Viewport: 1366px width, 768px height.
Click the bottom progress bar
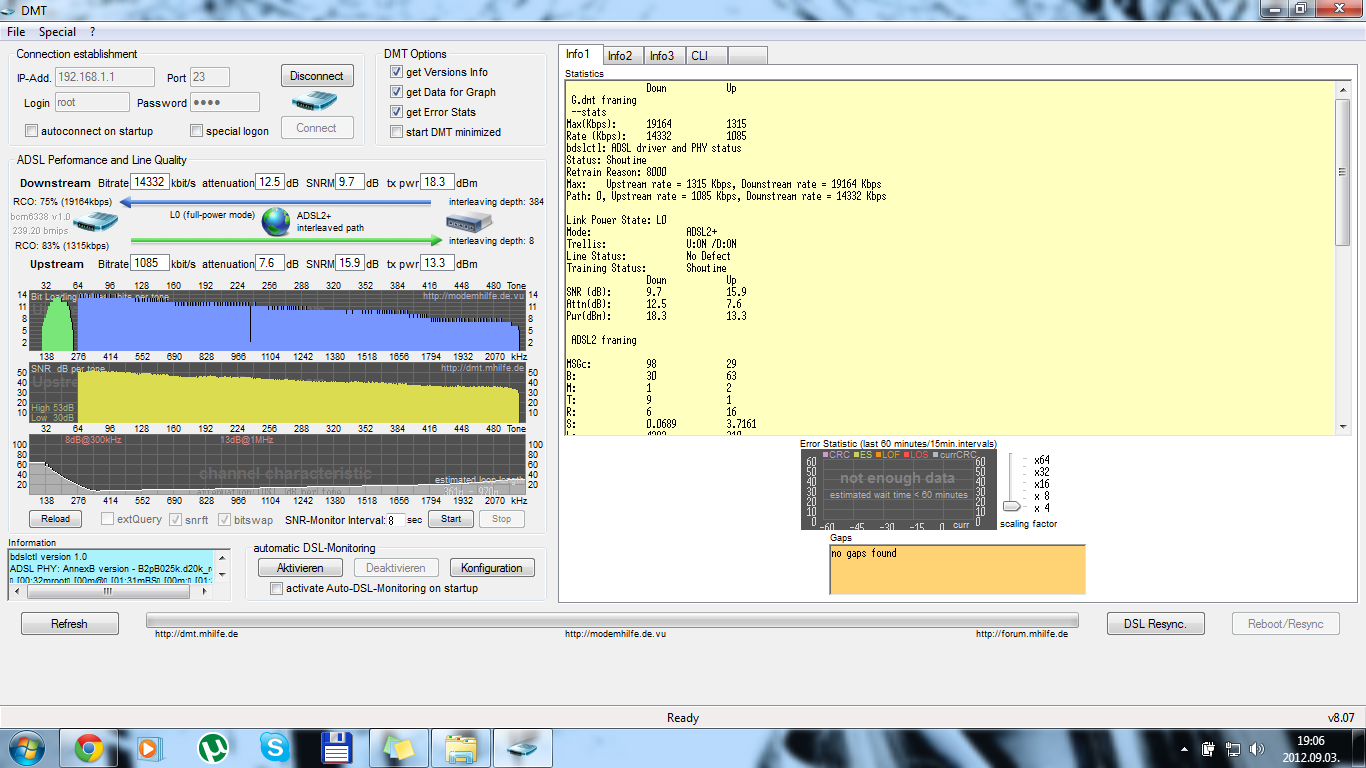pos(612,620)
